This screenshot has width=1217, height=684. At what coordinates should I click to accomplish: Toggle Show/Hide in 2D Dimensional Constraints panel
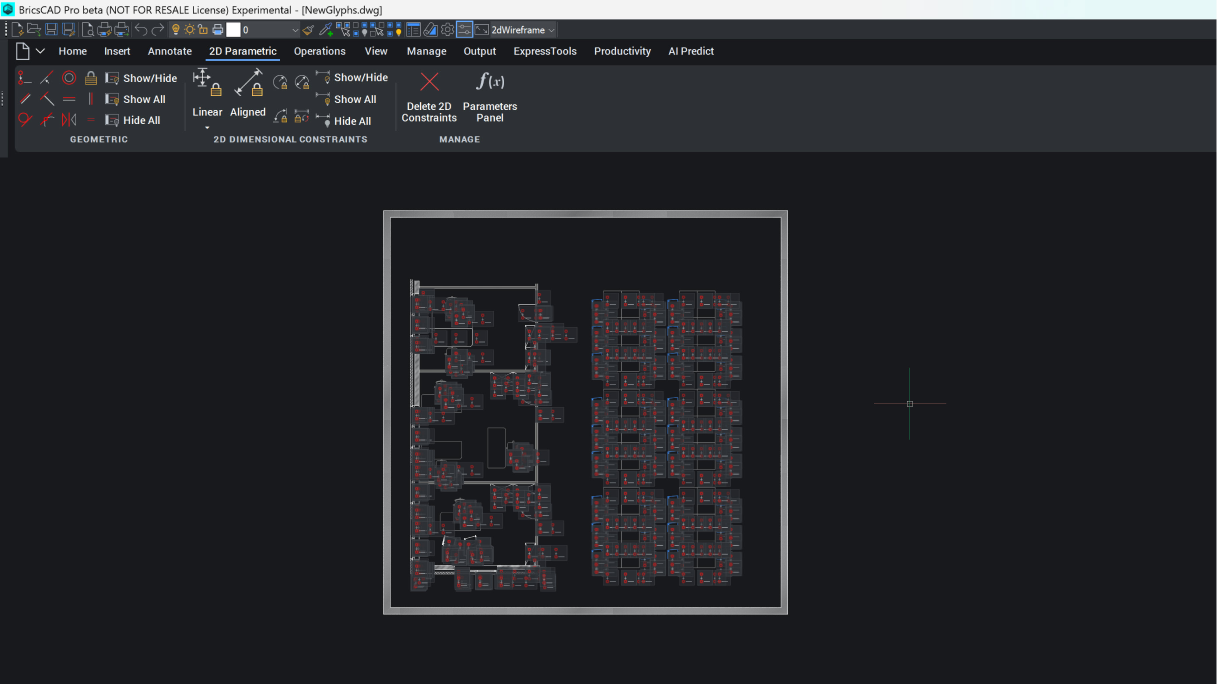click(x=352, y=77)
